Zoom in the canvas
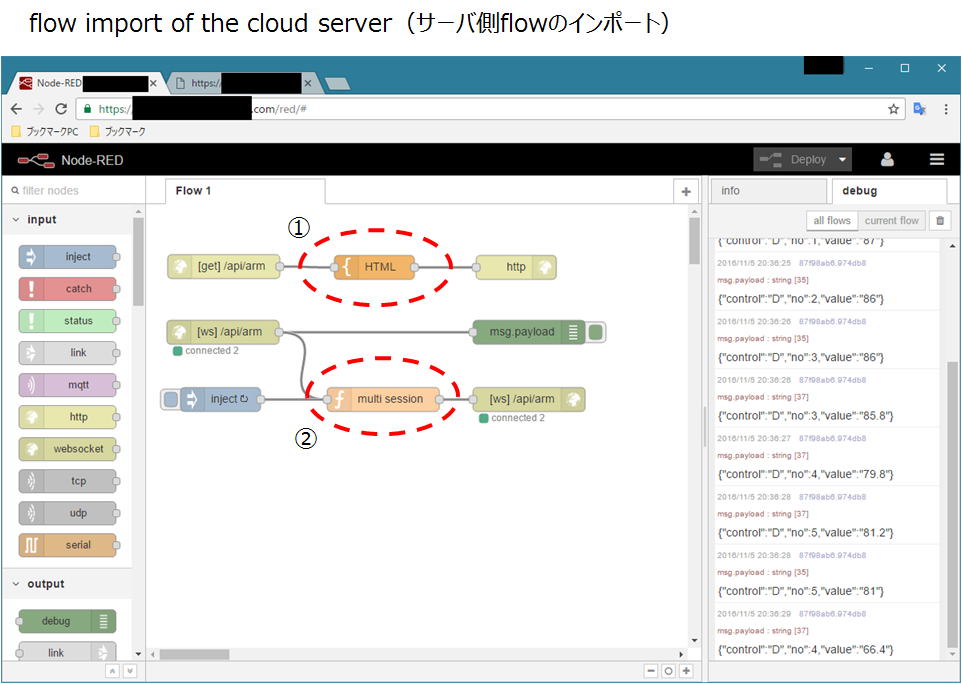 point(687,671)
